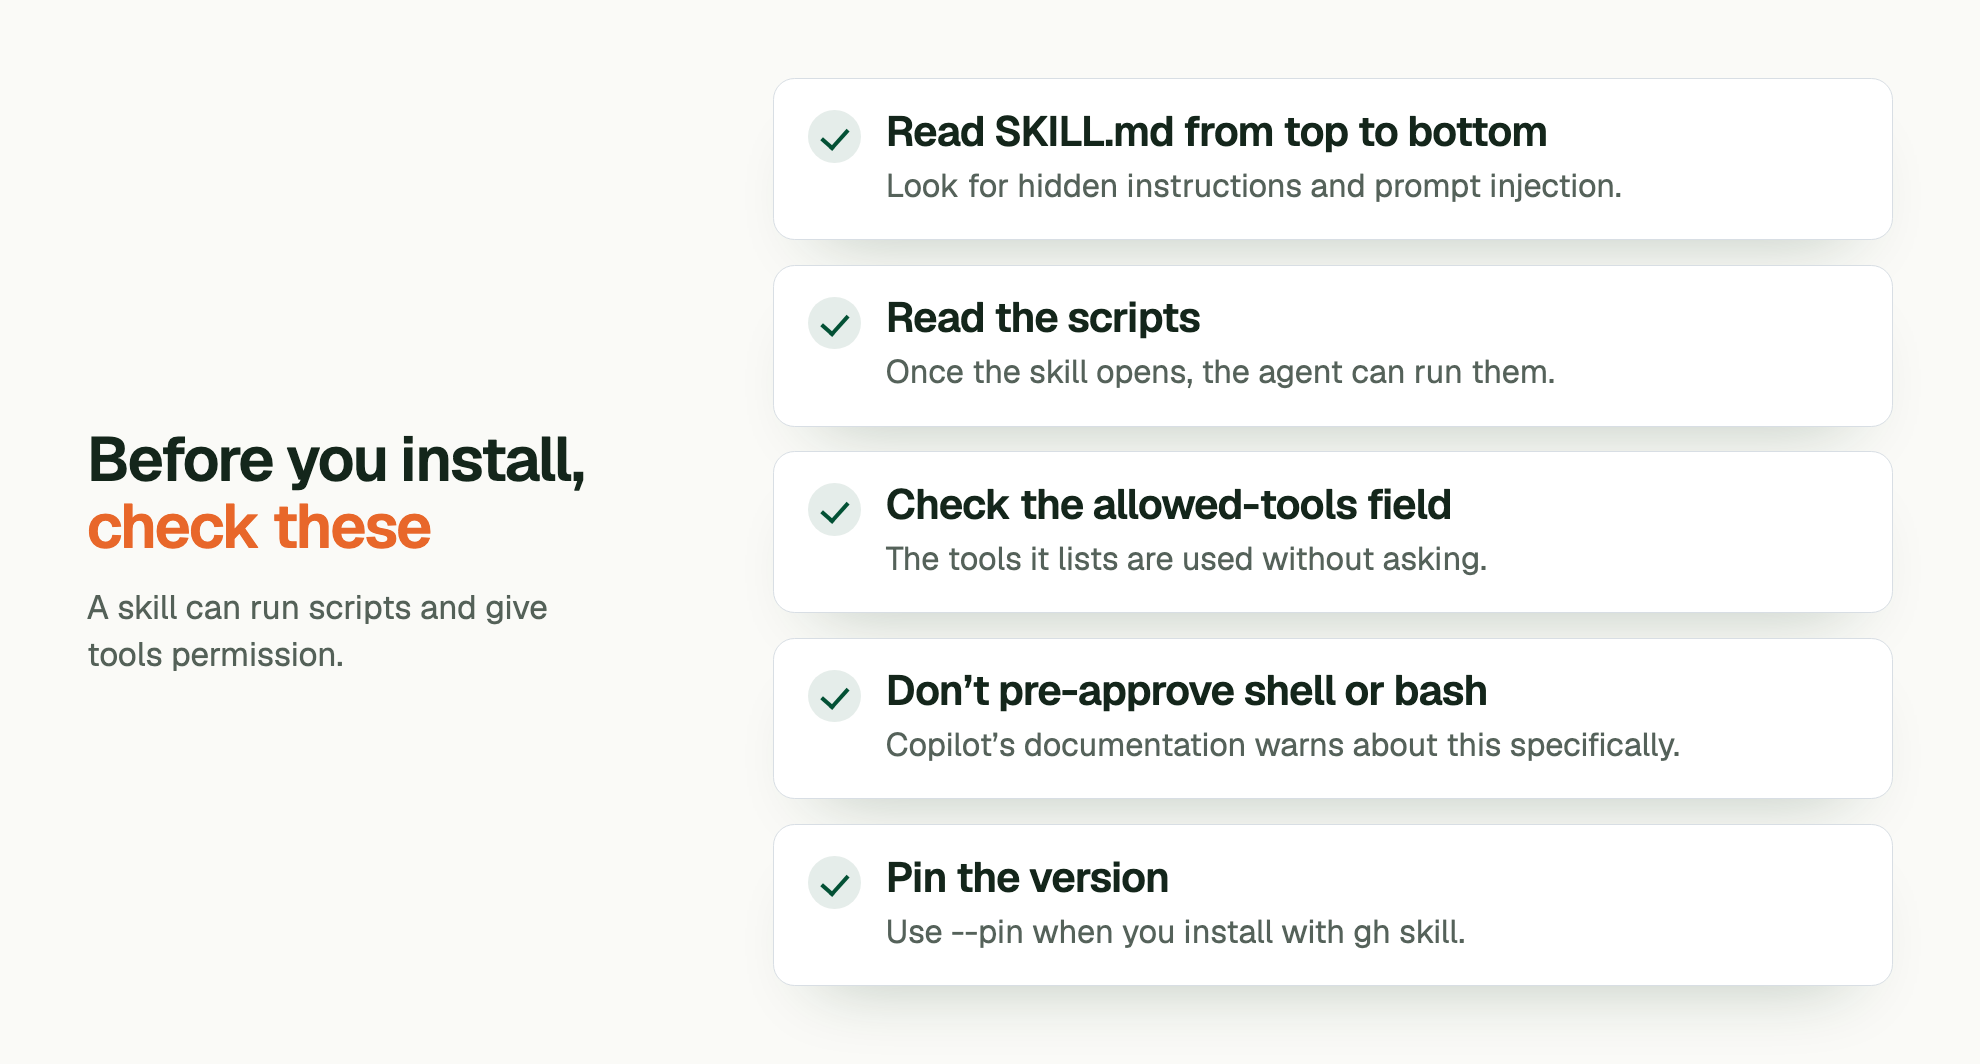Click the 'Read the scripts' heading
Screen dimensions: 1980x1064
click(1042, 318)
